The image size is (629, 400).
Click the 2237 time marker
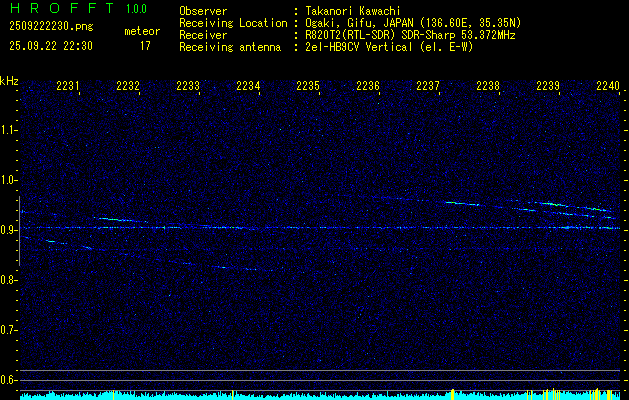(428, 87)
